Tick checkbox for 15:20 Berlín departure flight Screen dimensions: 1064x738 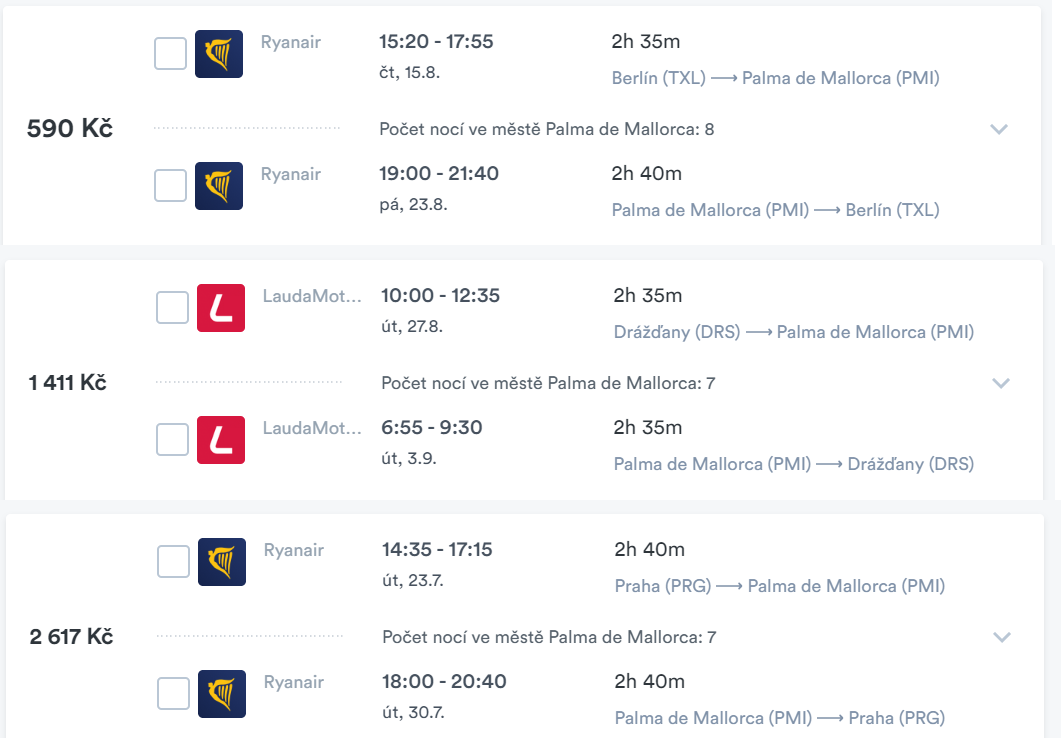(x=170, y=54)
